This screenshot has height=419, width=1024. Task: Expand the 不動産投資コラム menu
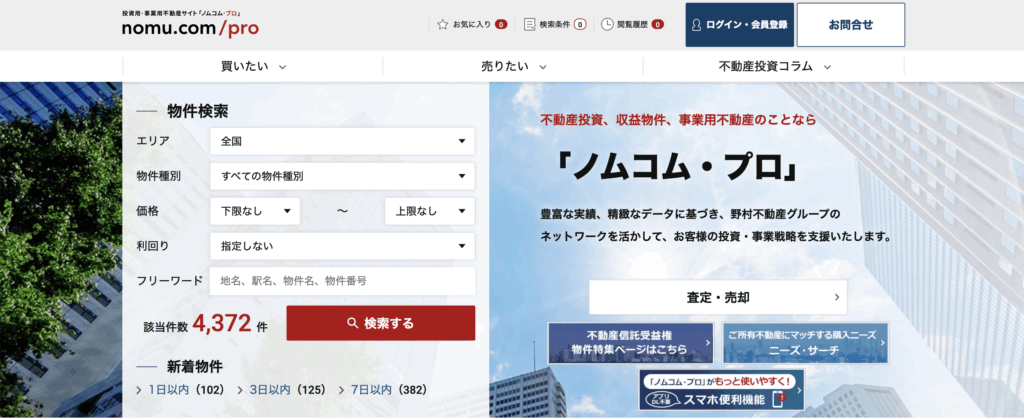click(x=774, y=67)
